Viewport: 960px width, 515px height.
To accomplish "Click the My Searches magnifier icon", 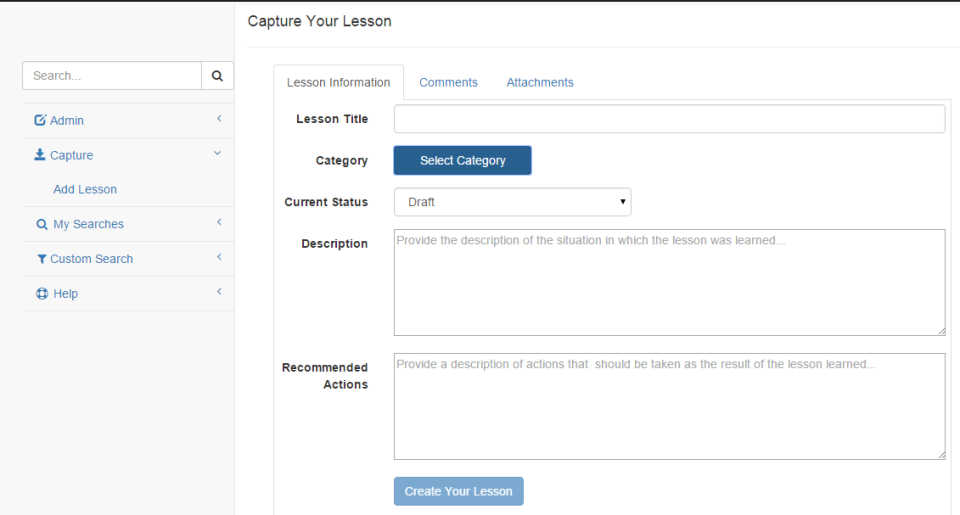I will 42,224.
